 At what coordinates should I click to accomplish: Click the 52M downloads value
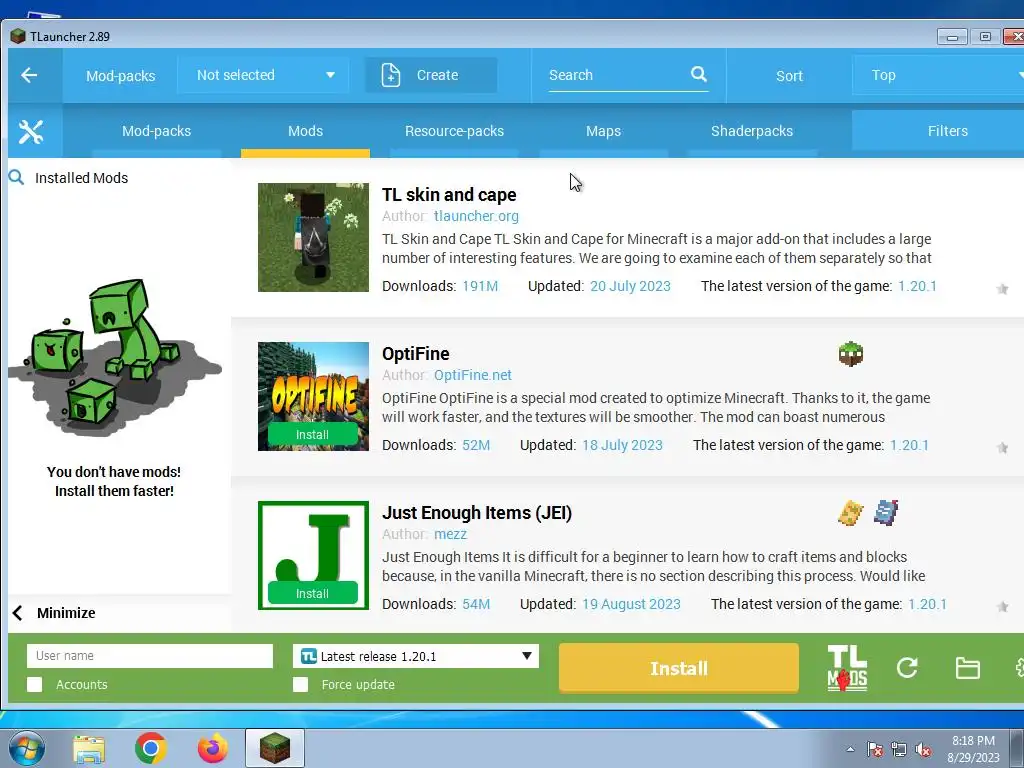point(476,445)
